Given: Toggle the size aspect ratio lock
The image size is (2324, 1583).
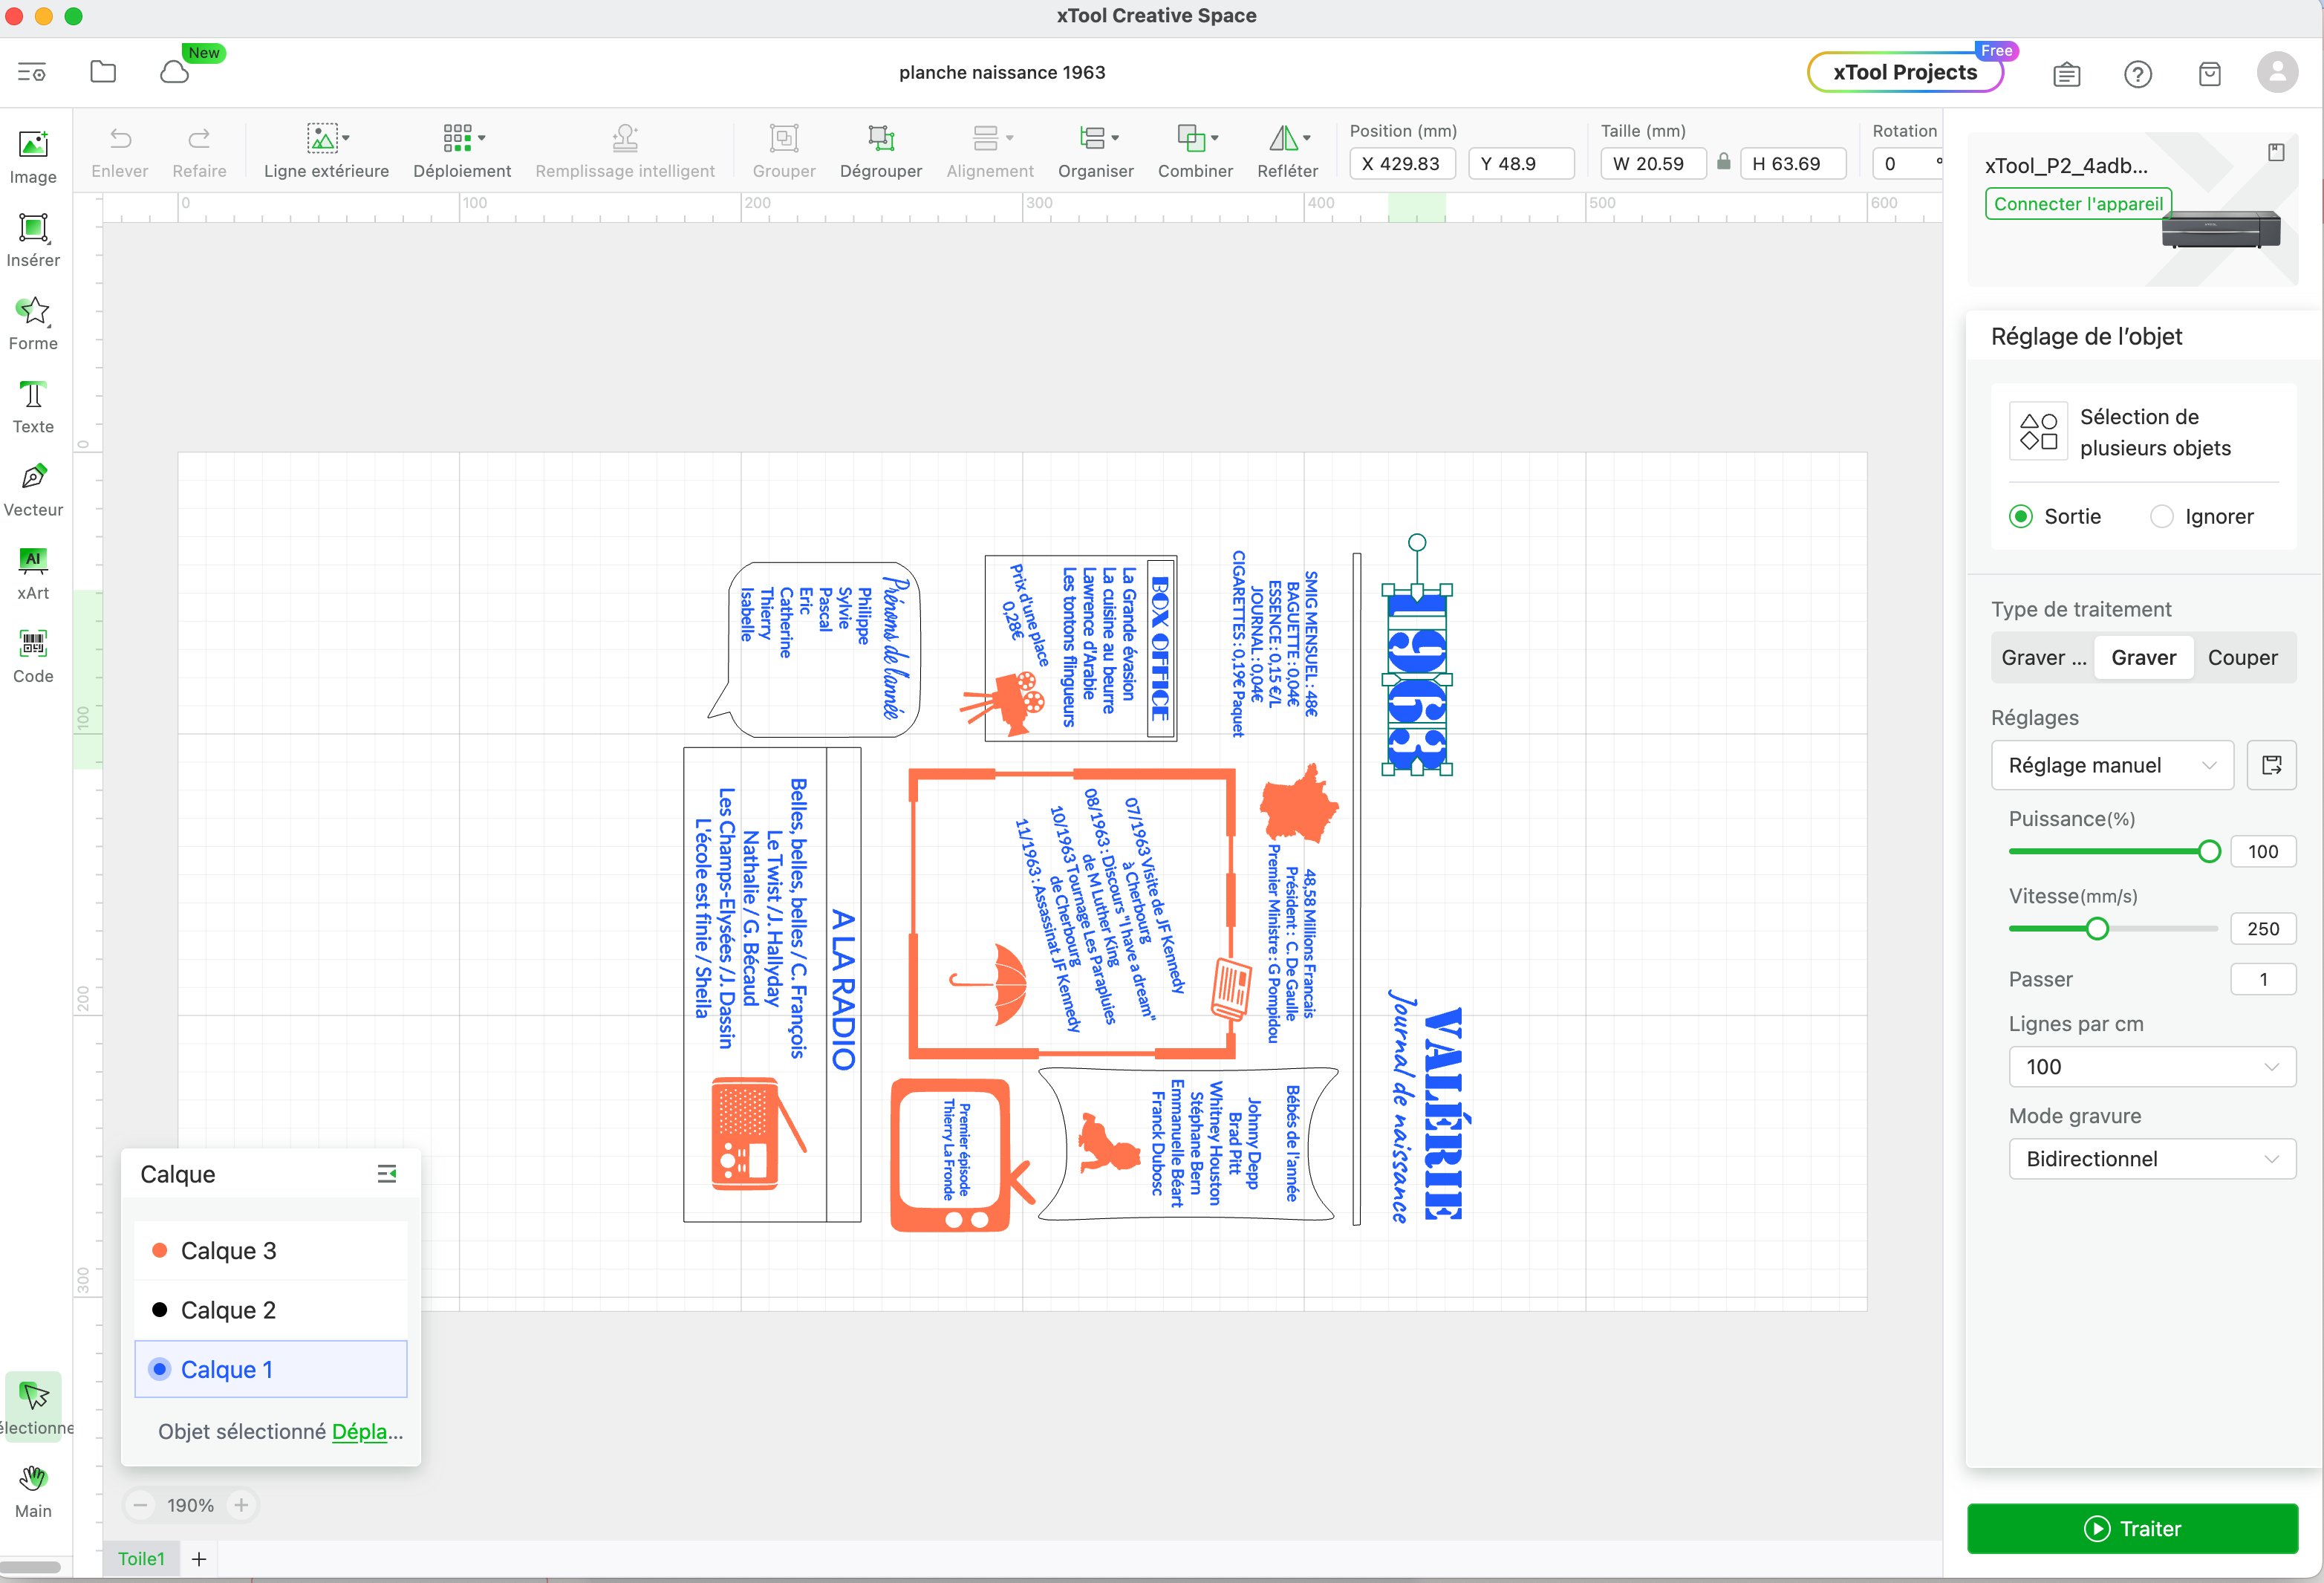Looking at the screenshot, I should 1723,162.
